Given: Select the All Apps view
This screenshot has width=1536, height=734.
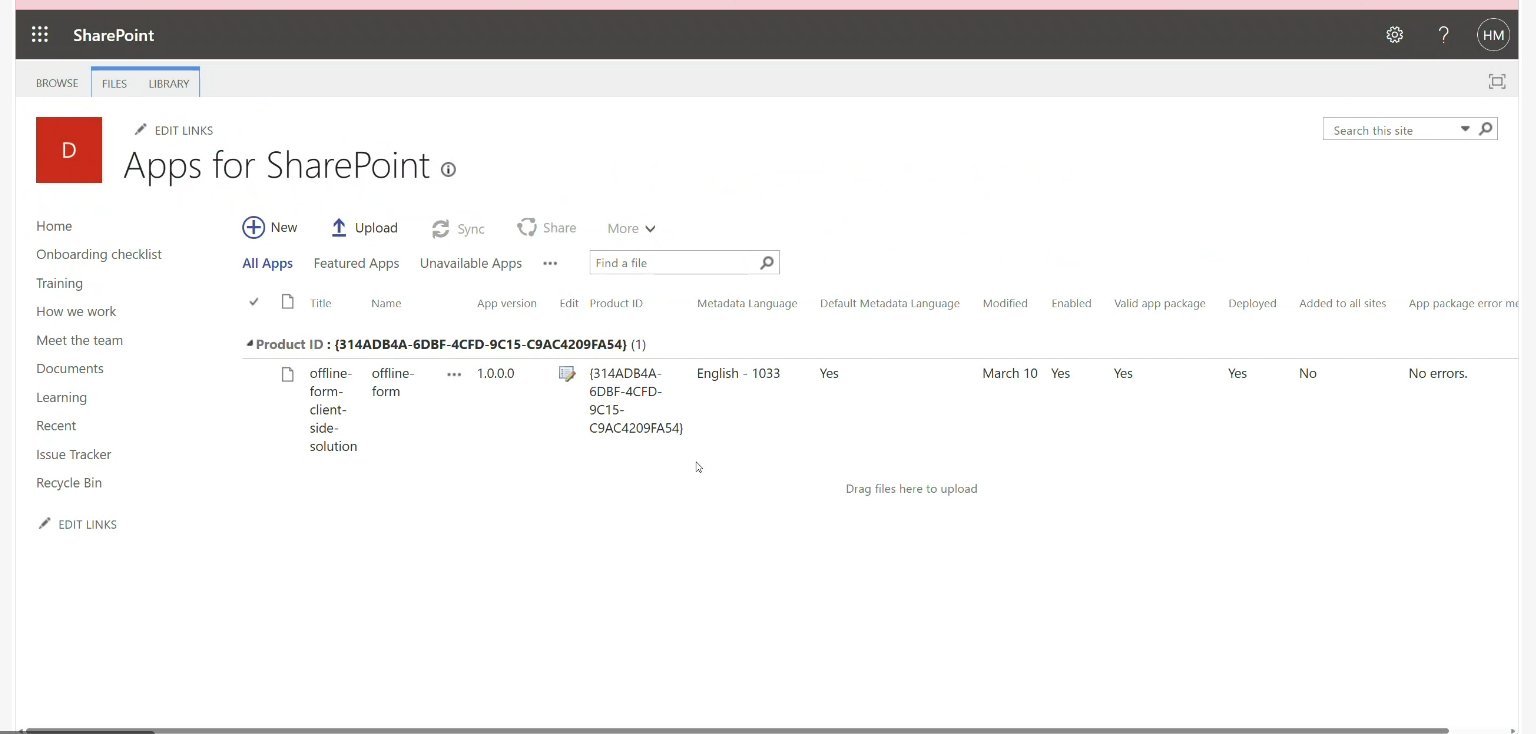Looking at the screenshot, I should tap(267, 264).
